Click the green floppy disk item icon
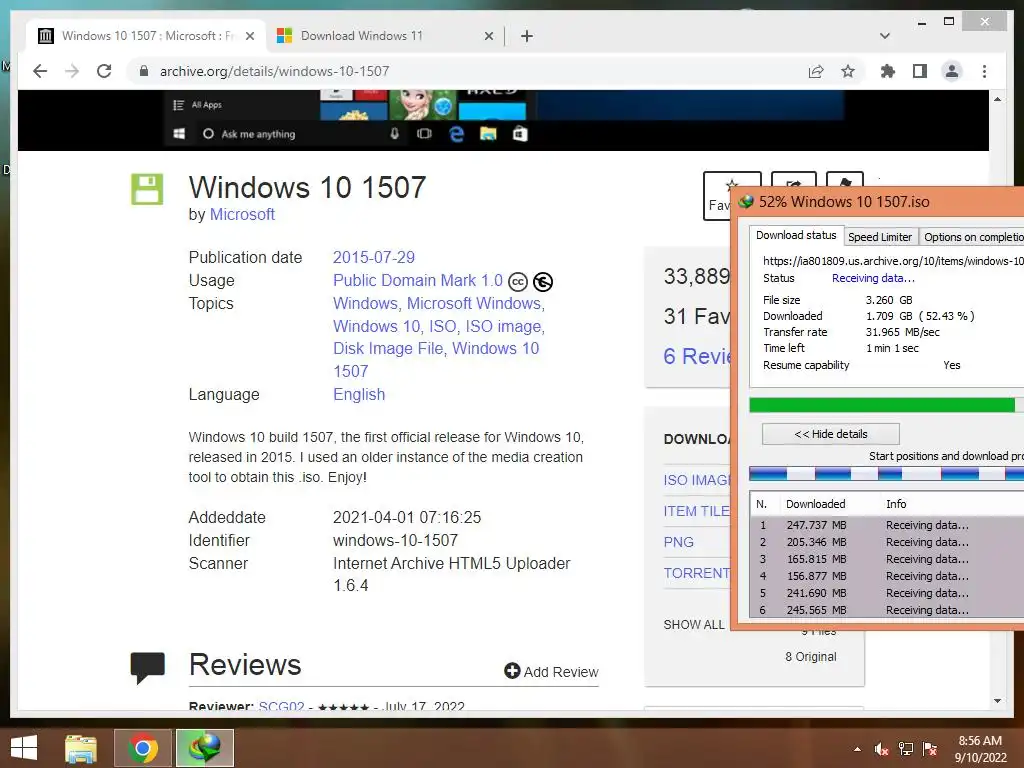 tap(147, 189)
